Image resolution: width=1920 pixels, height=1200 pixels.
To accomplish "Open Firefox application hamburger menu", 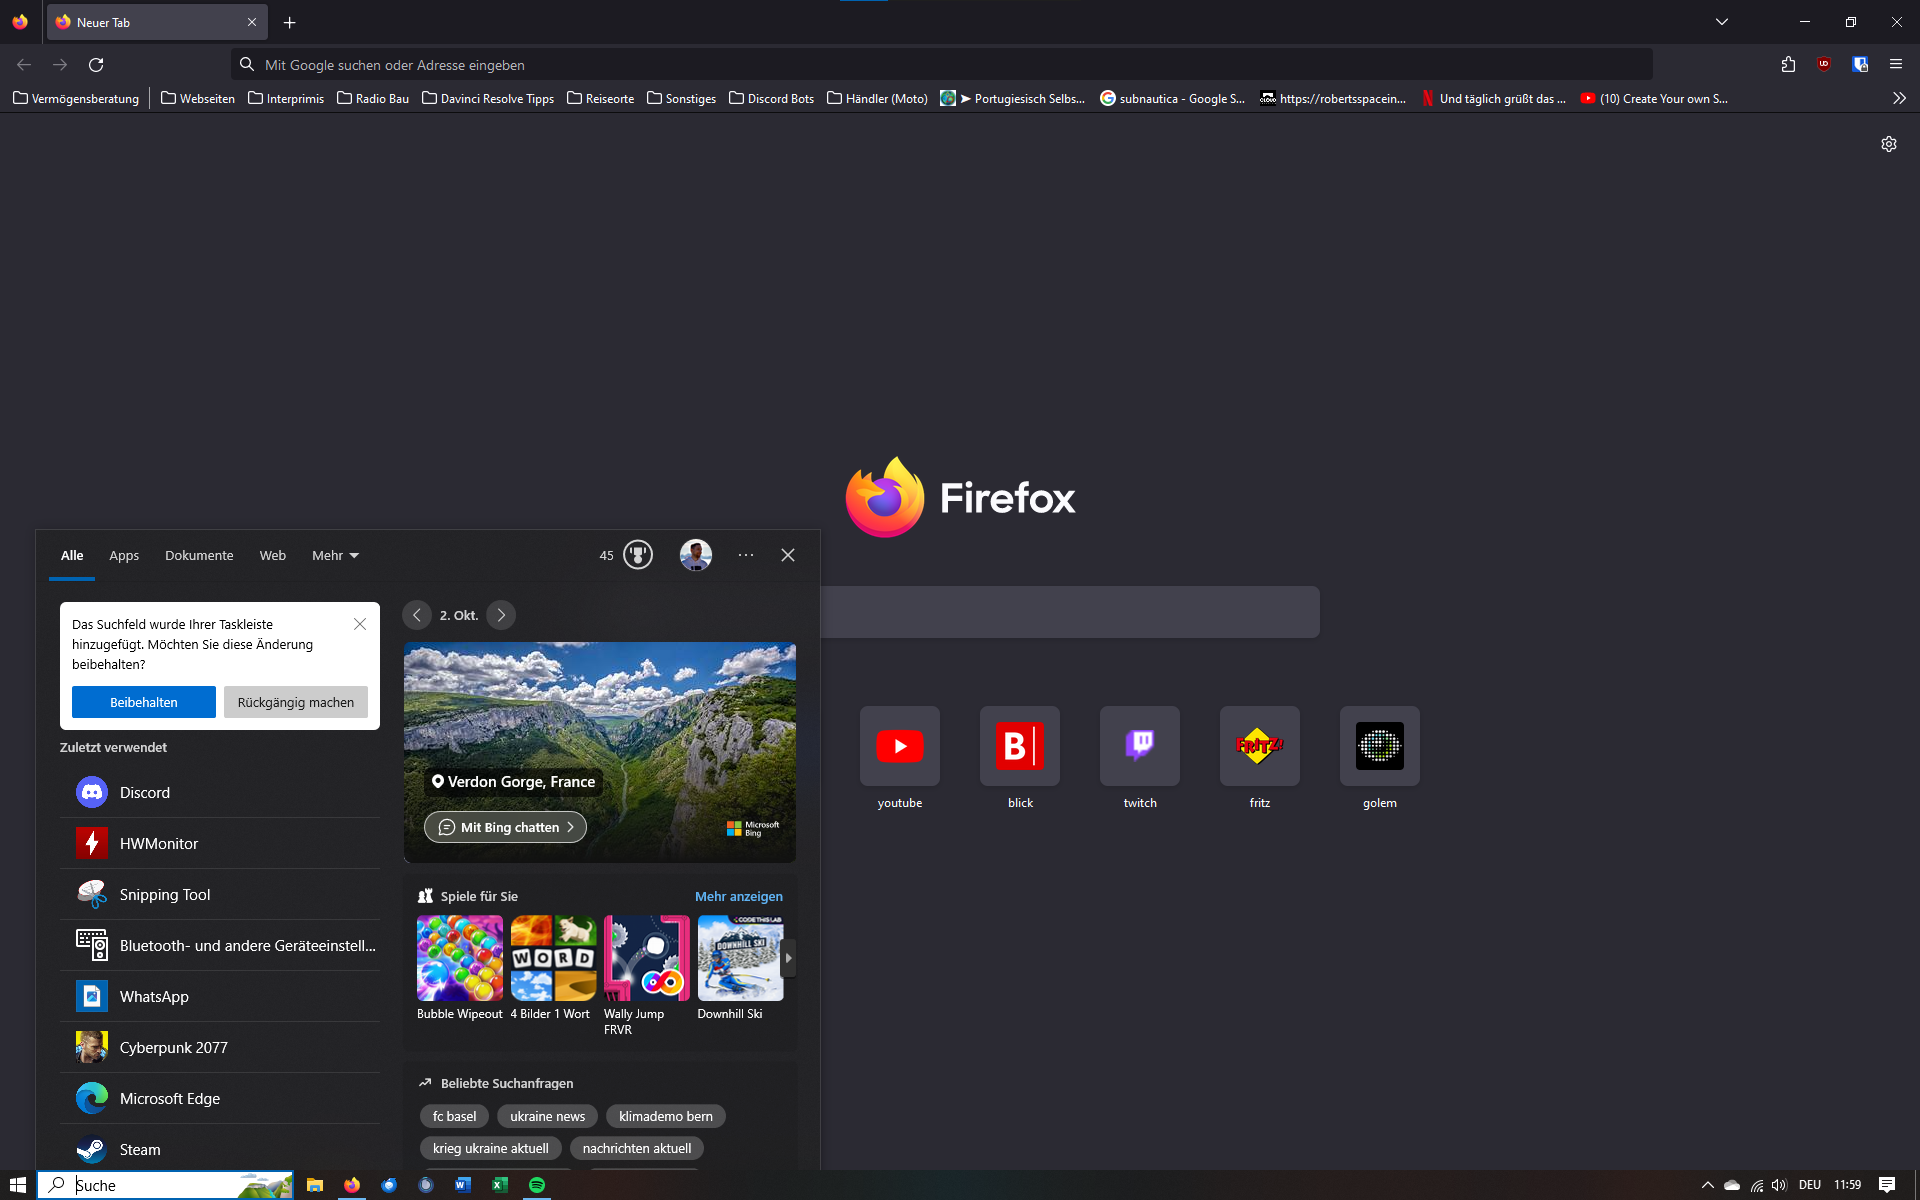I will point(1895,65).
